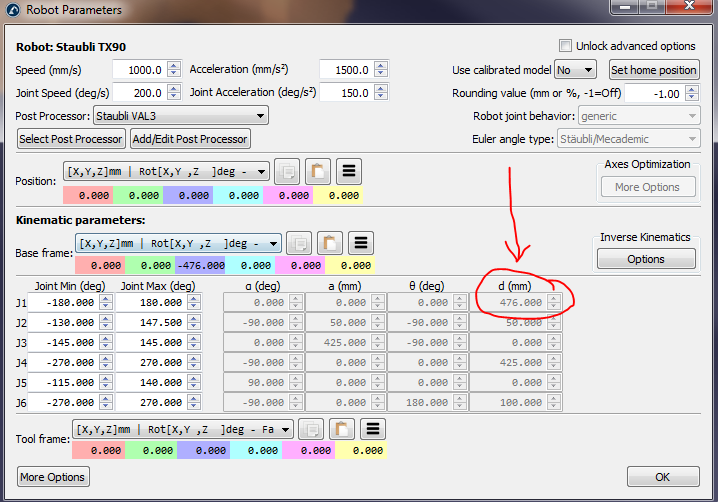Open the Base frame hamburger menu
Viewport: 718px width, 502px height.
tap(360, 243)
